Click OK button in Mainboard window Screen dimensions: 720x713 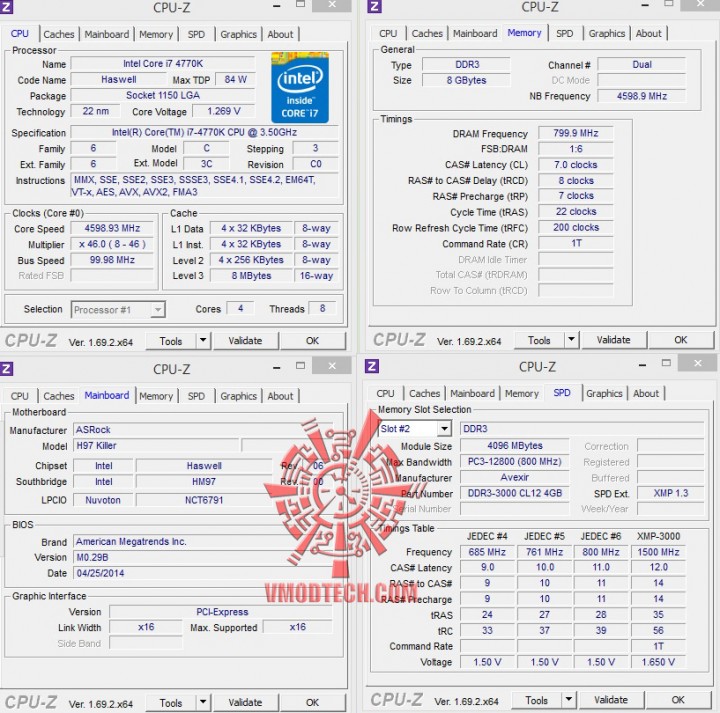click(312, 702)
